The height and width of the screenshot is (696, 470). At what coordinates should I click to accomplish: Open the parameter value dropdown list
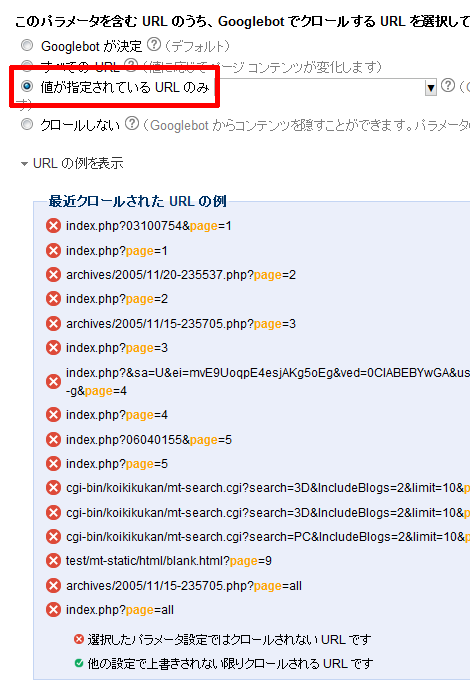[431, 87]
